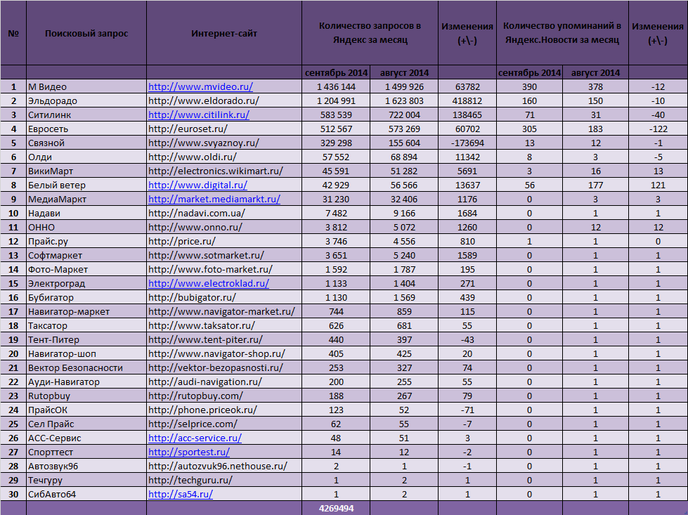
Task: Select the 'Поисковый запрос' header cell
Action: click(86, 33)
